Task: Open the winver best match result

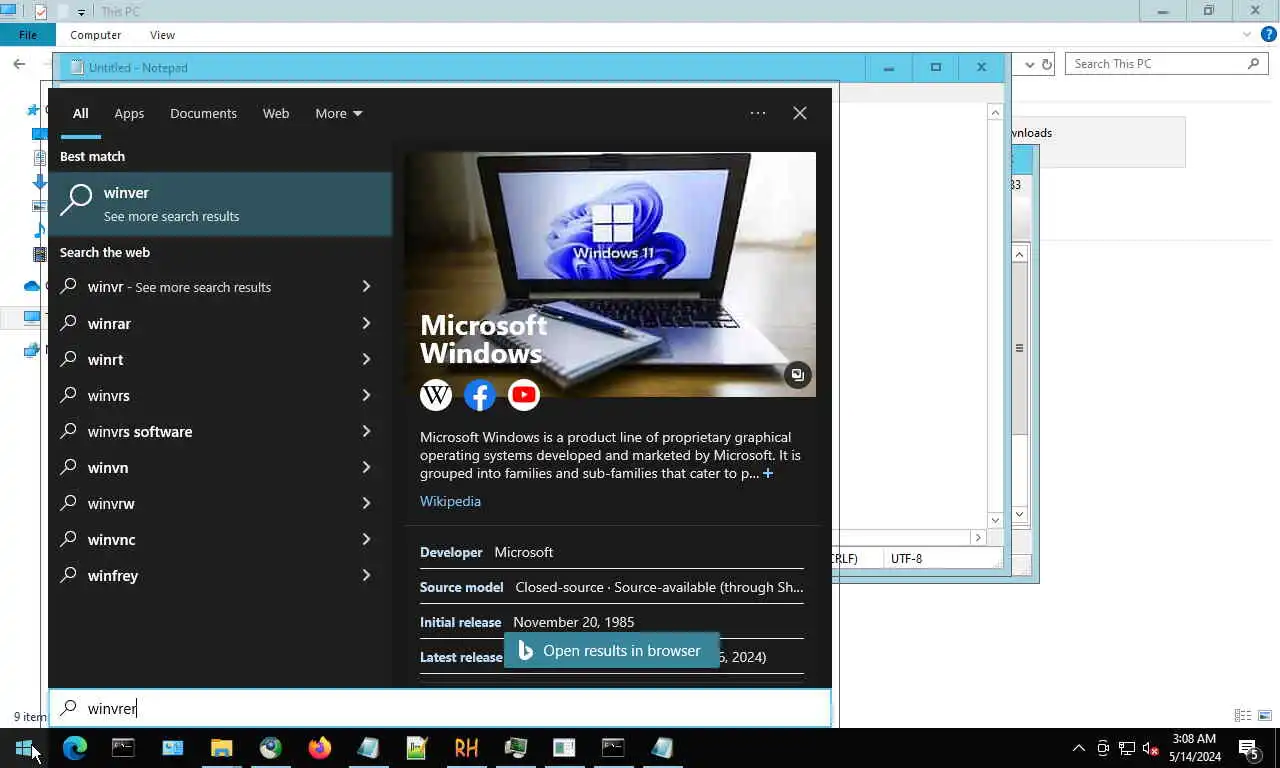Action: 220,204
